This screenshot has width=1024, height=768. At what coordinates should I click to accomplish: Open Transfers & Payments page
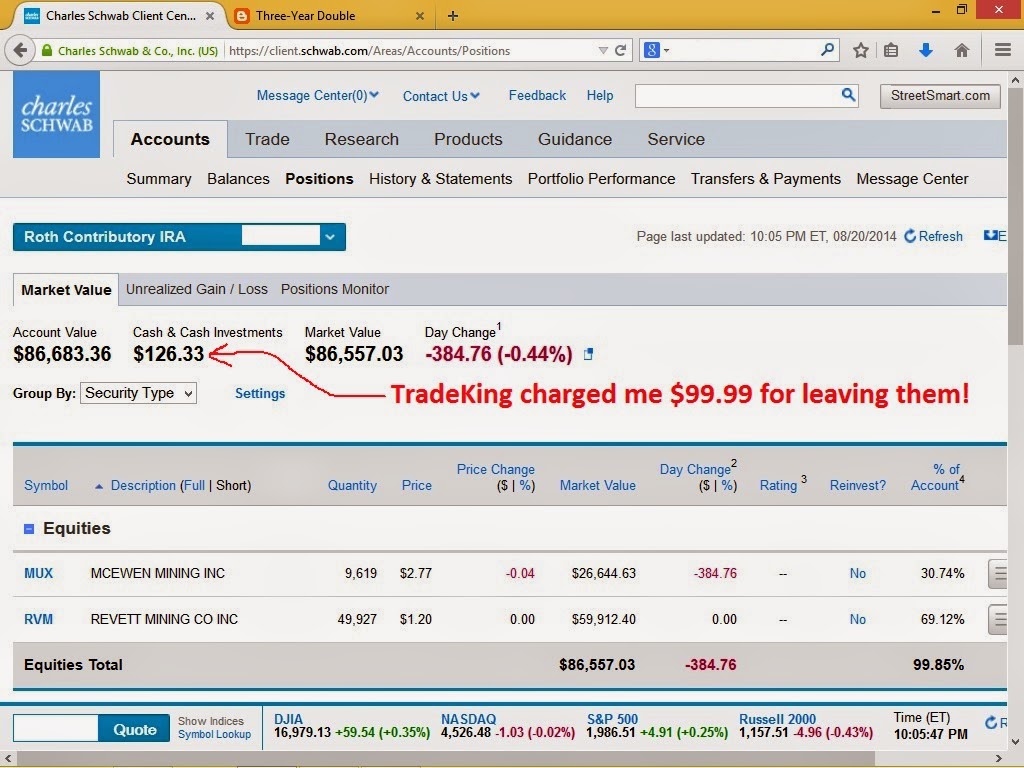(765, 179)
